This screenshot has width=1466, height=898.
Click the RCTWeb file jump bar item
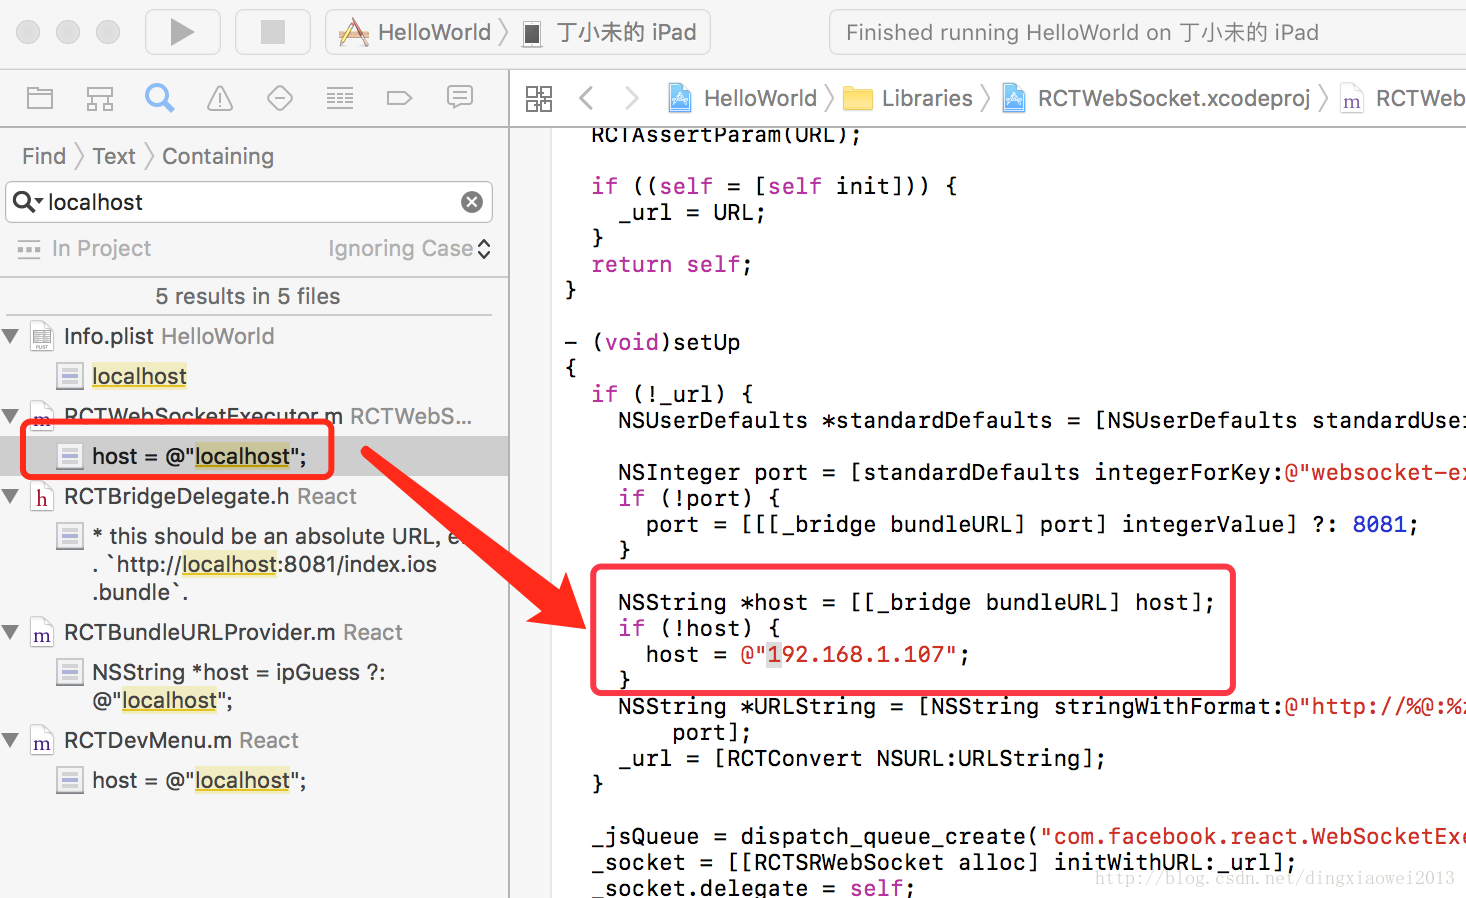(x=1403, y=98)
